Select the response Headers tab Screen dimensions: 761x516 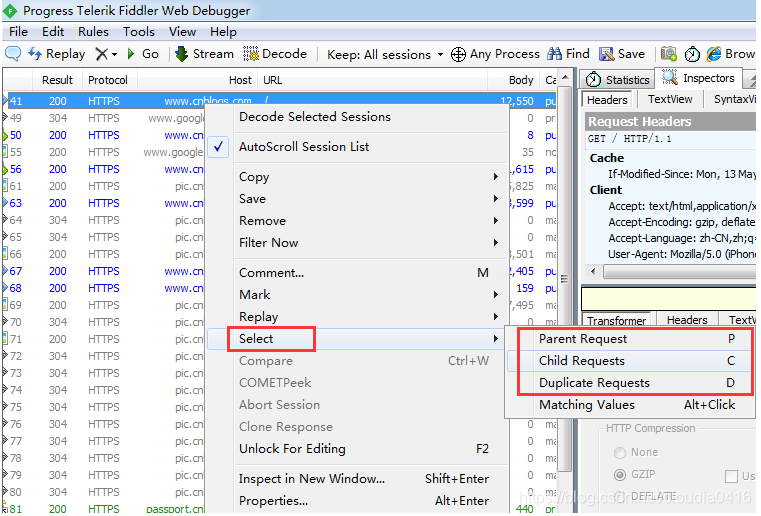pyautogui.click(x=687, y=320)
